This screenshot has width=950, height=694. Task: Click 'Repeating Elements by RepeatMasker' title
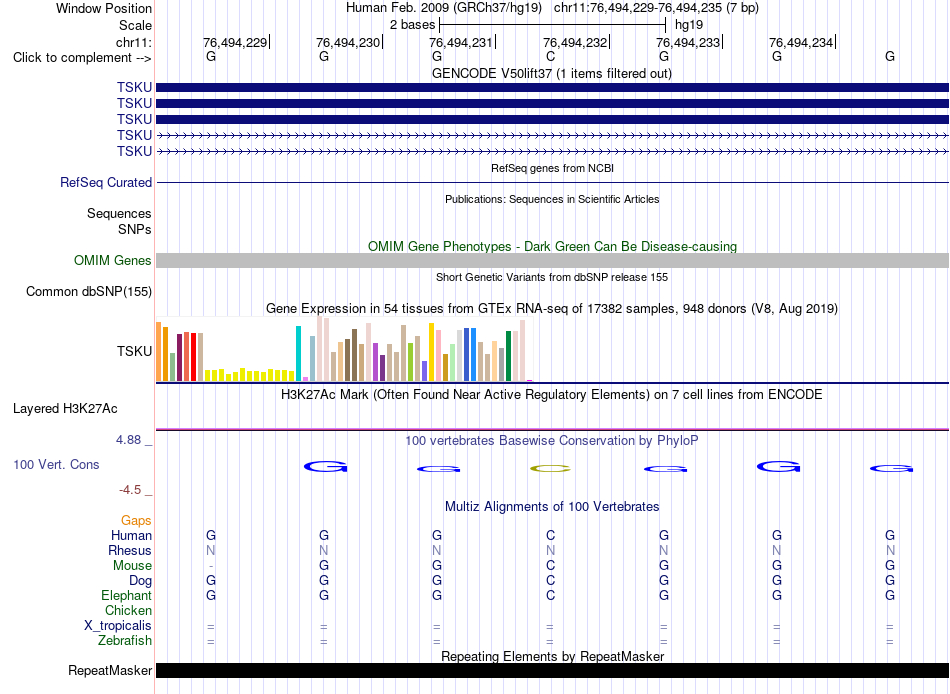[552, 656]
